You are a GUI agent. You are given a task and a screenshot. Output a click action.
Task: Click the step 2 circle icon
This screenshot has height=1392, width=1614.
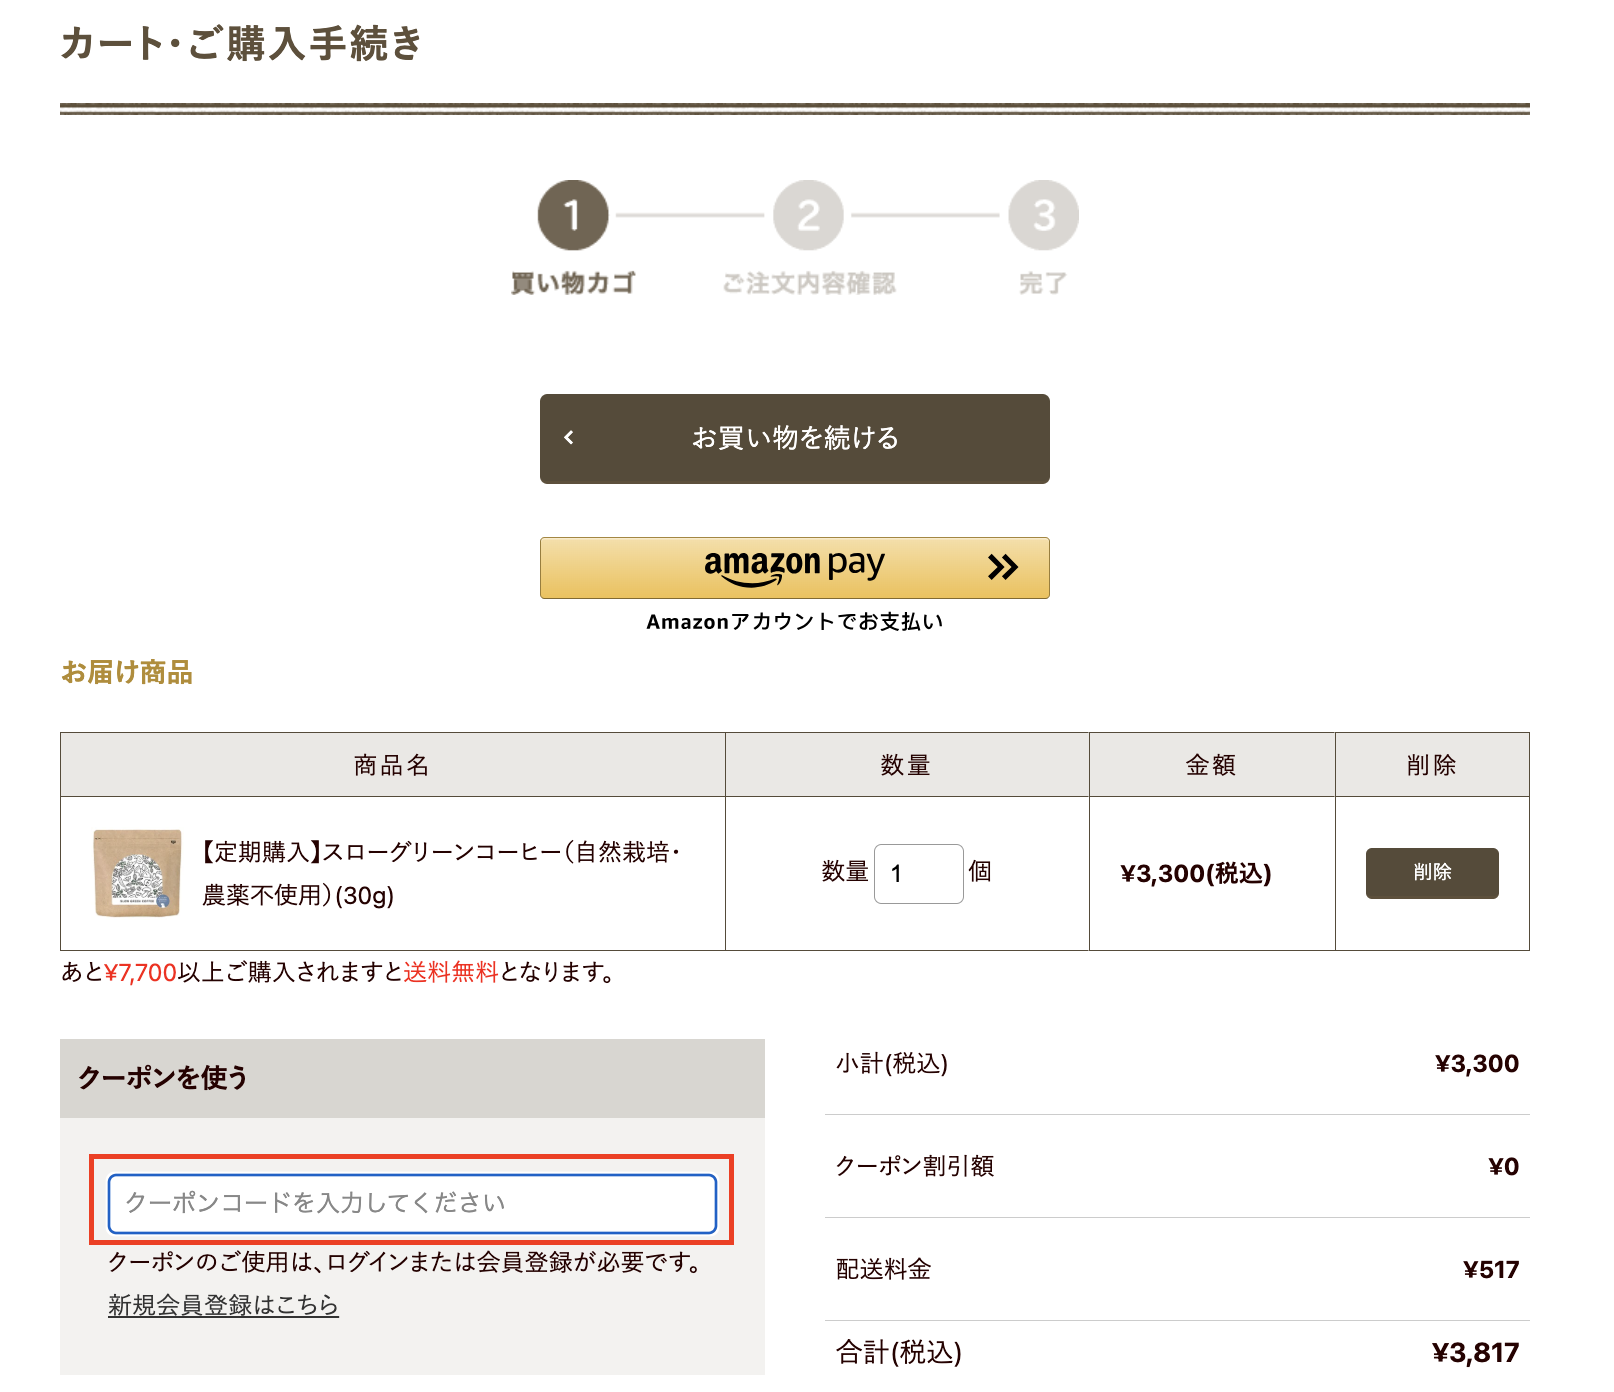(x=808, y=215)
